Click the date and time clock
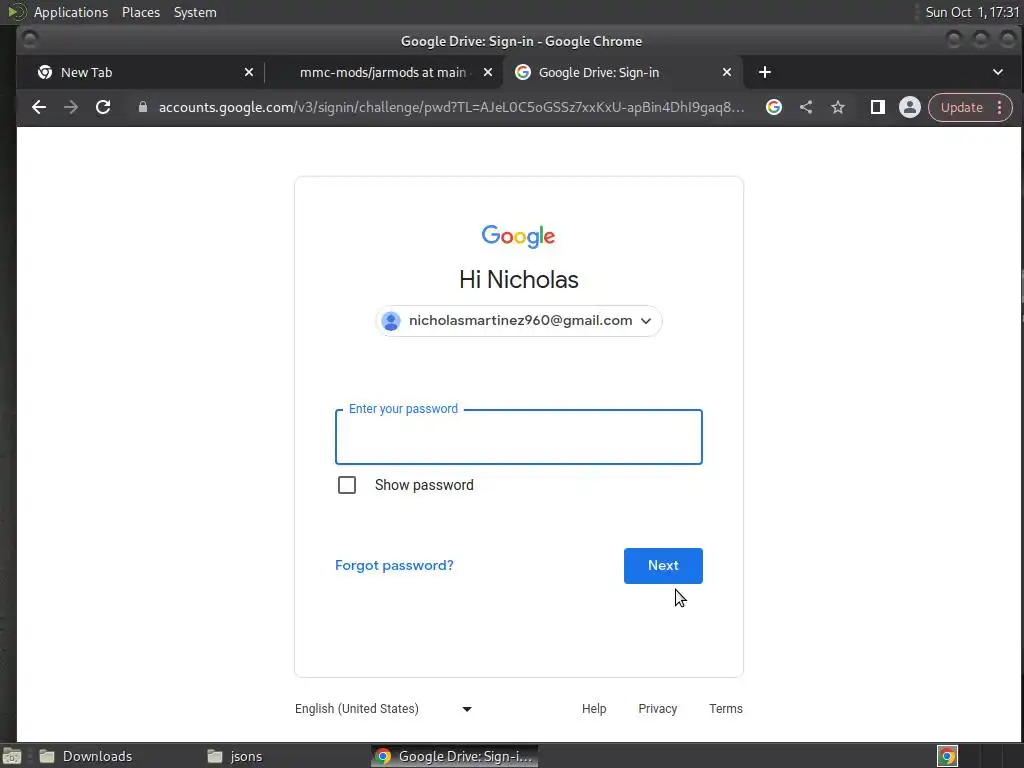Viewport: 1024px width, 768px height. 972,12
